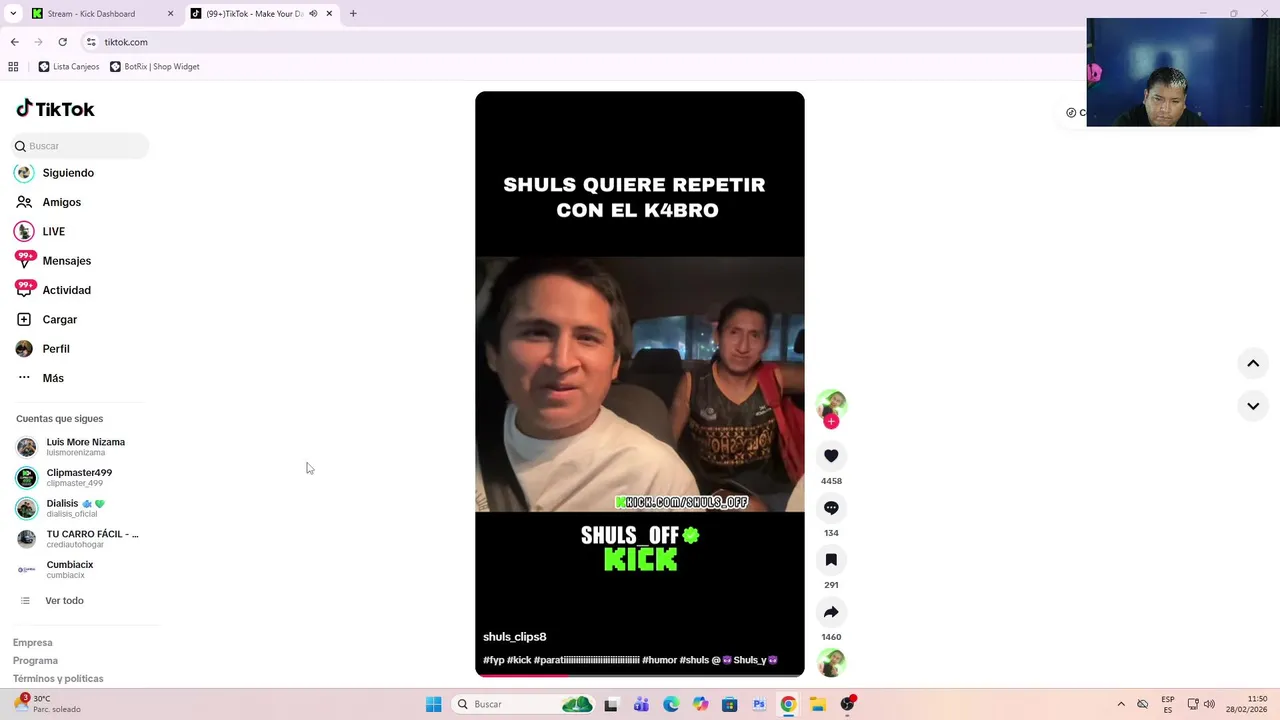
Task: Open creator avatar above the like button
Action: tap(831, 404)
